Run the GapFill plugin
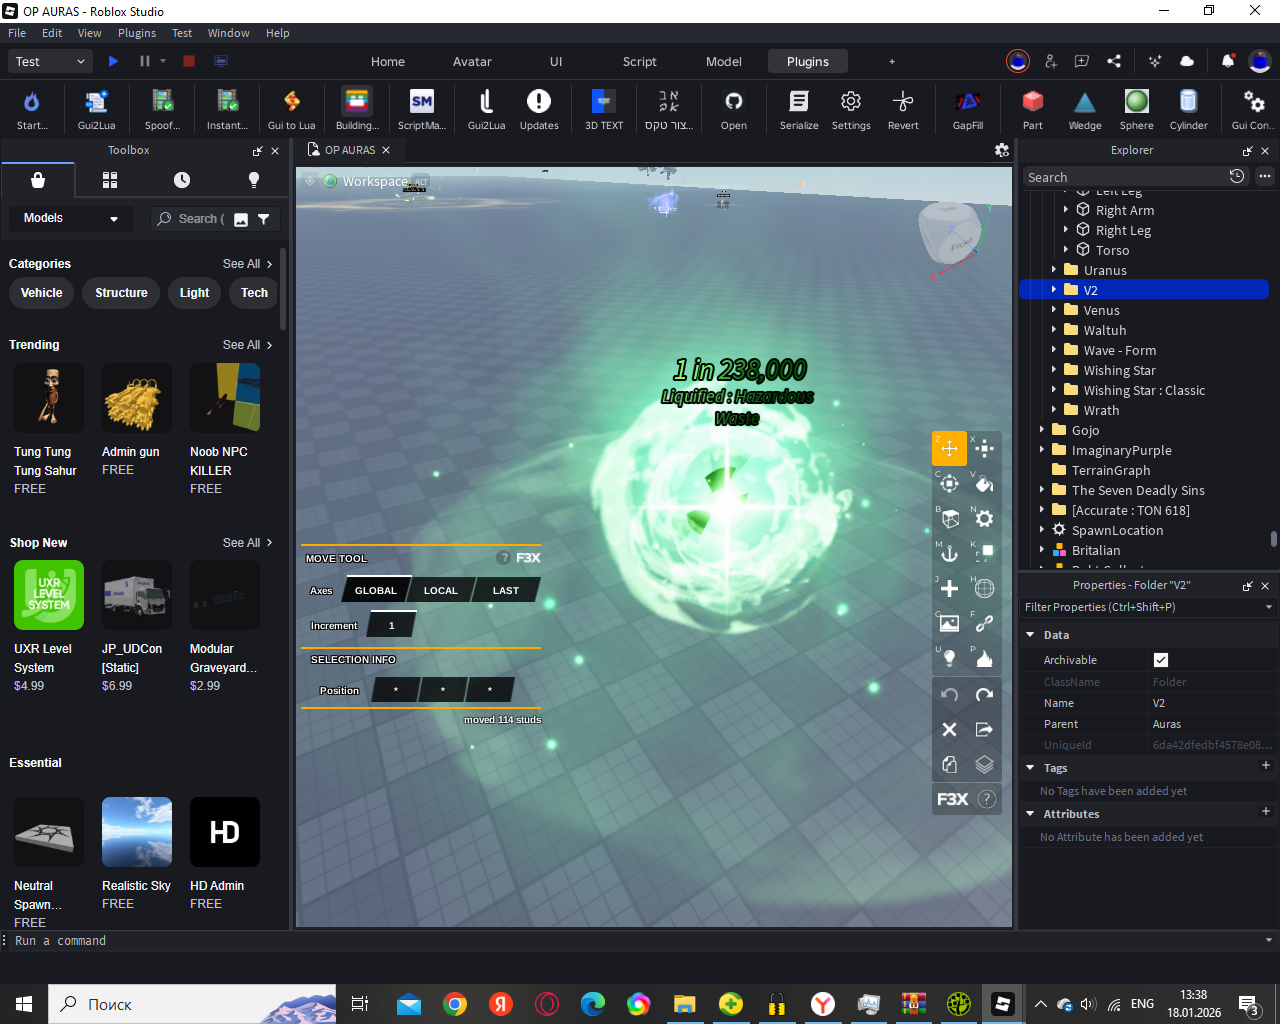Viewport: 1280px width, 1024px height. (968, 109)
